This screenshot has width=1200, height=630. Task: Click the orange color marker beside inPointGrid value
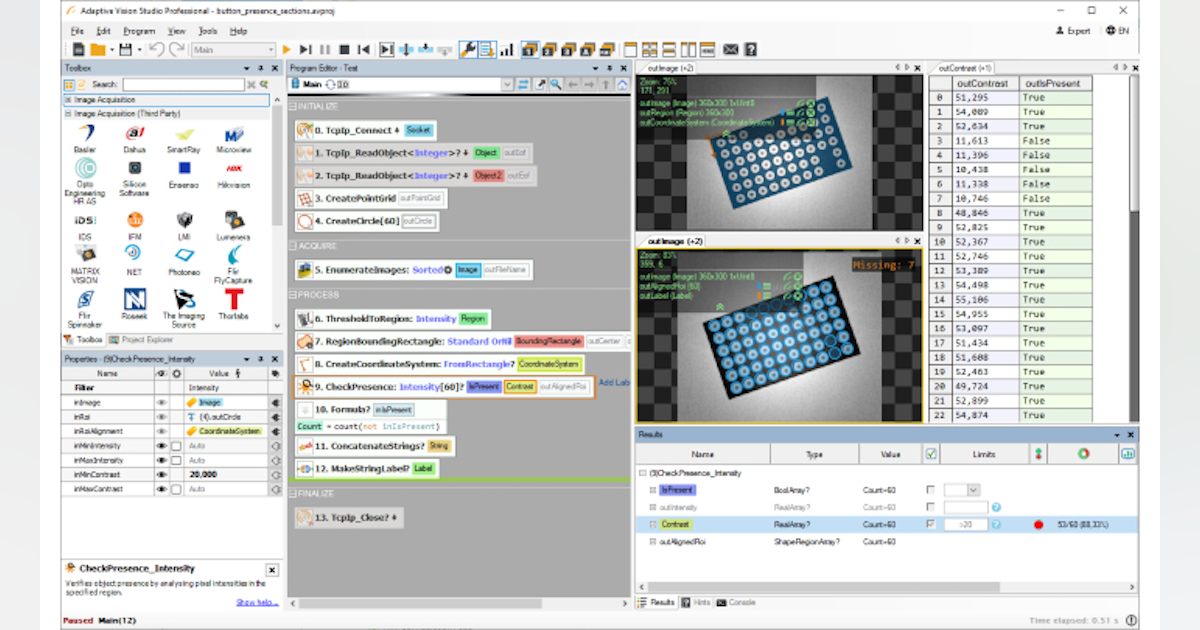[193, 402]
